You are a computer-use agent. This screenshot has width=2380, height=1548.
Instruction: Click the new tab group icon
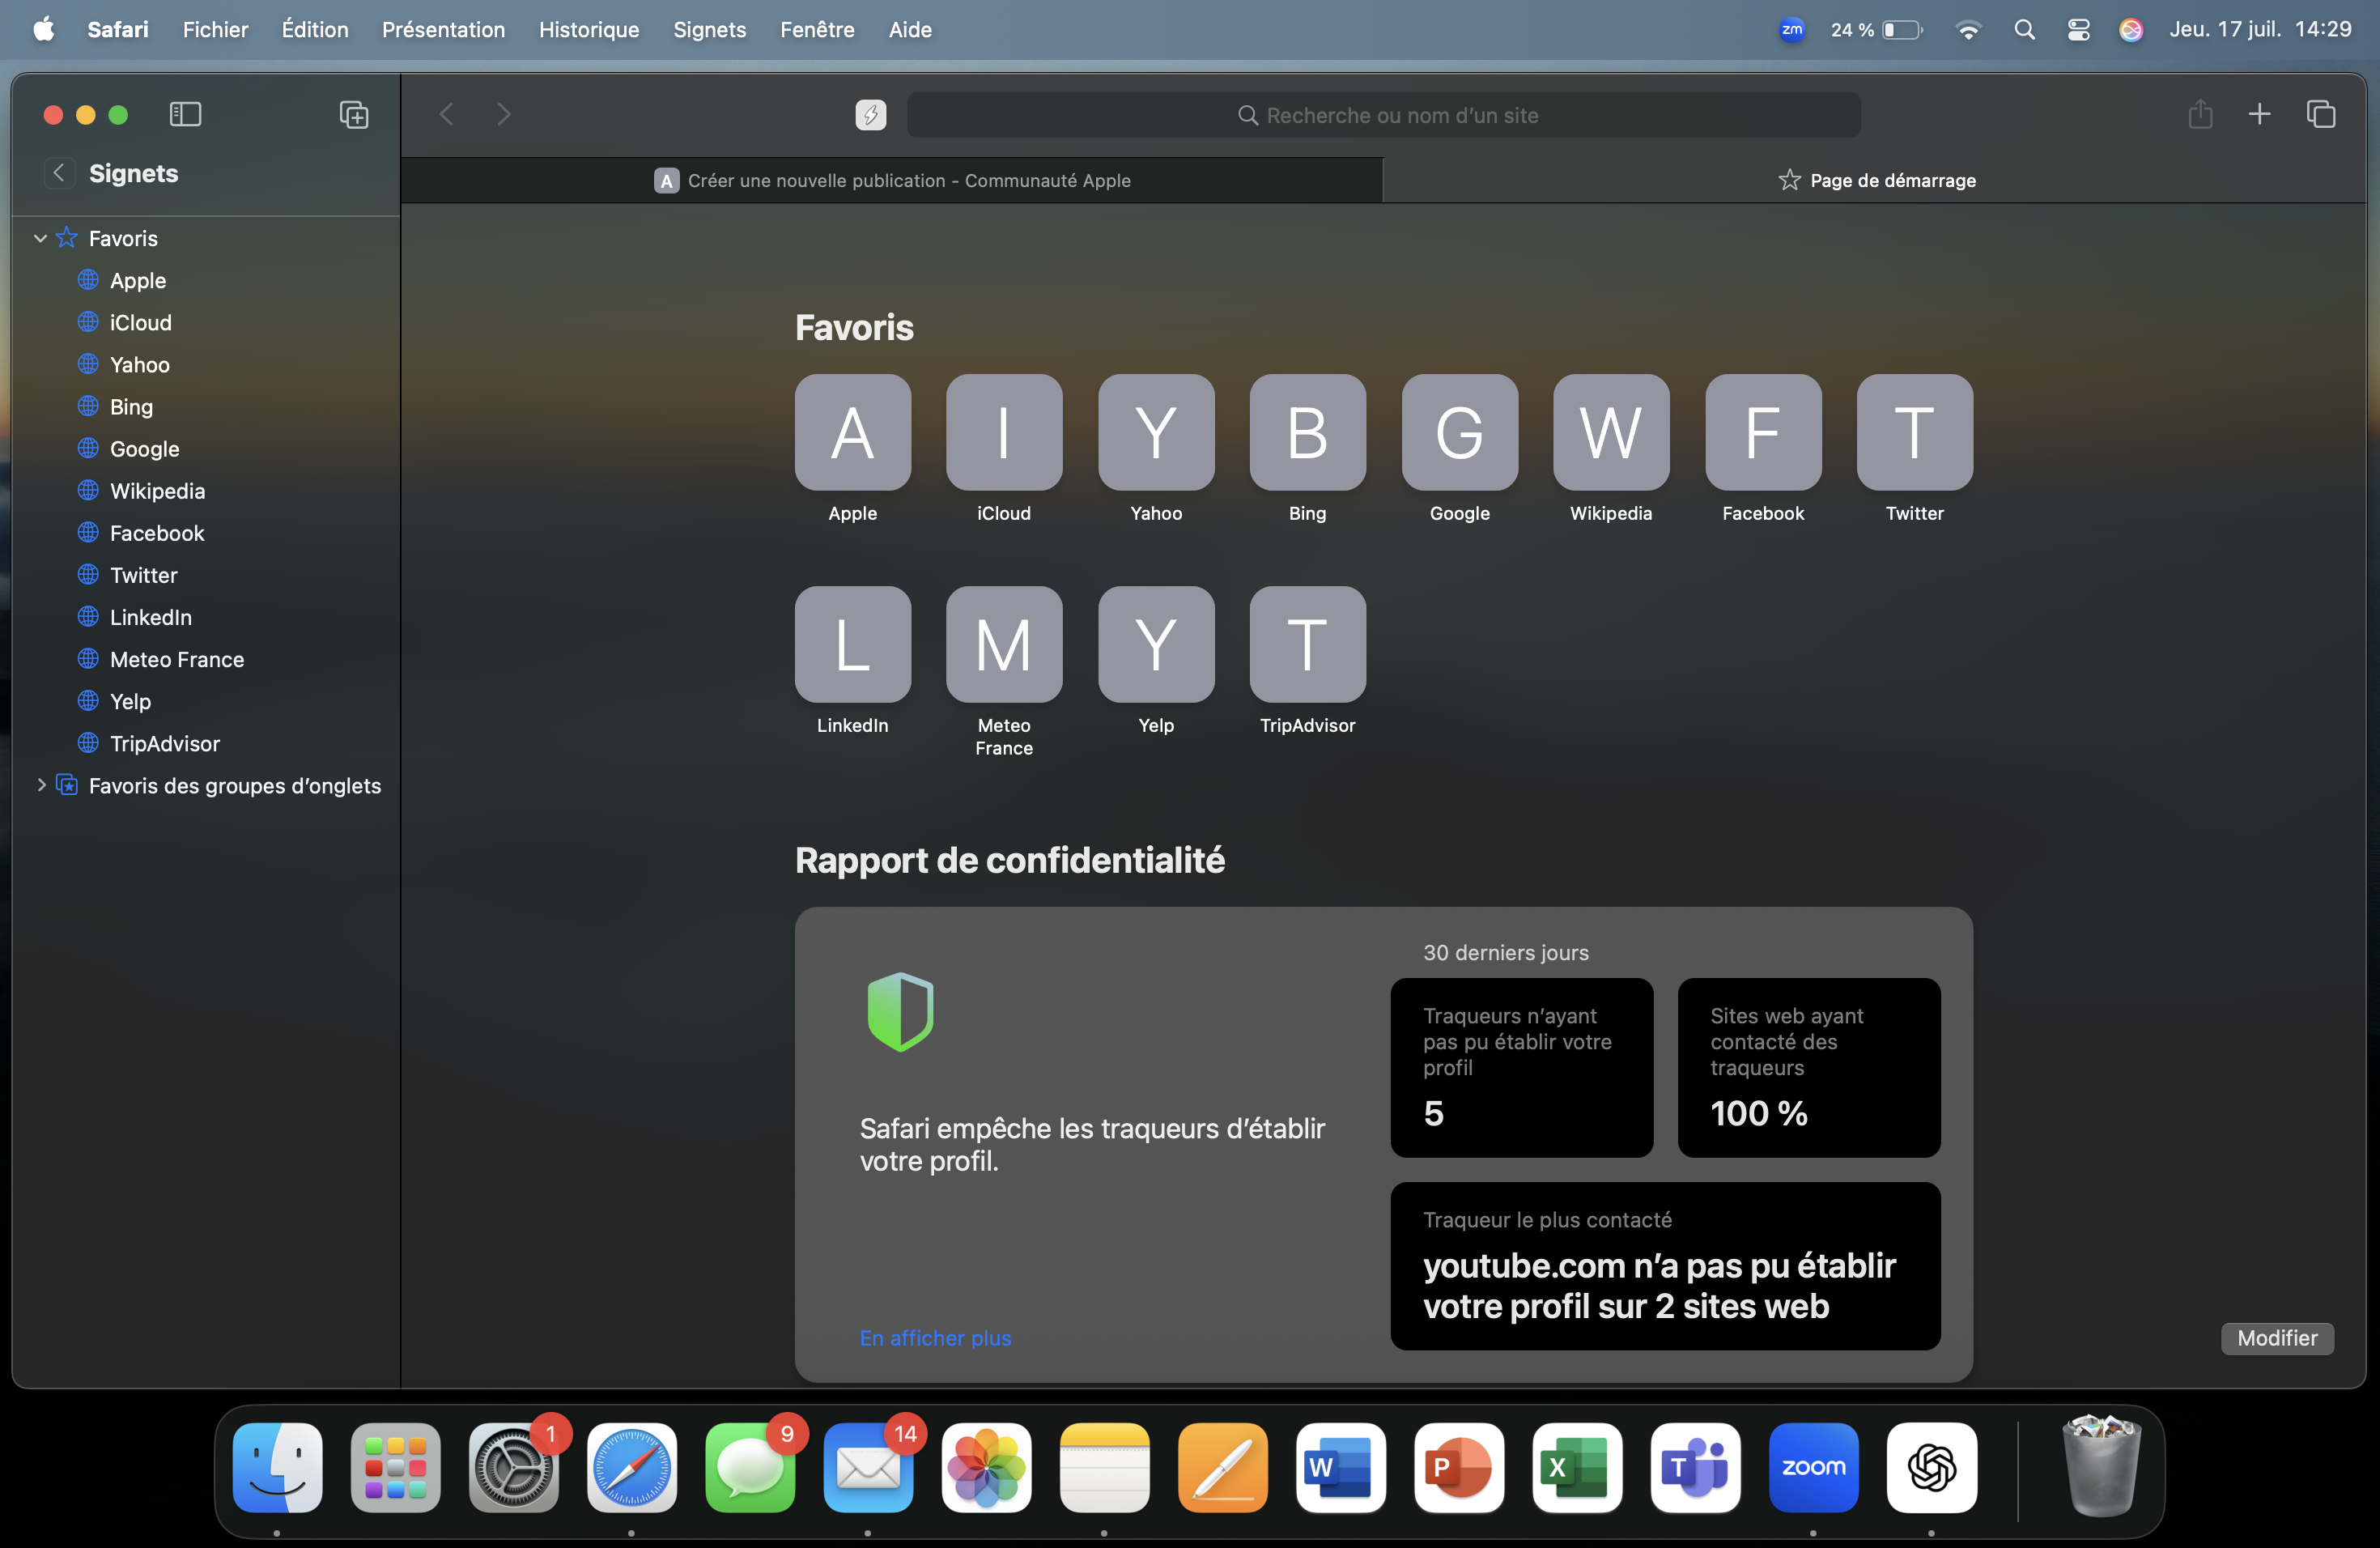tap(353, 114)
